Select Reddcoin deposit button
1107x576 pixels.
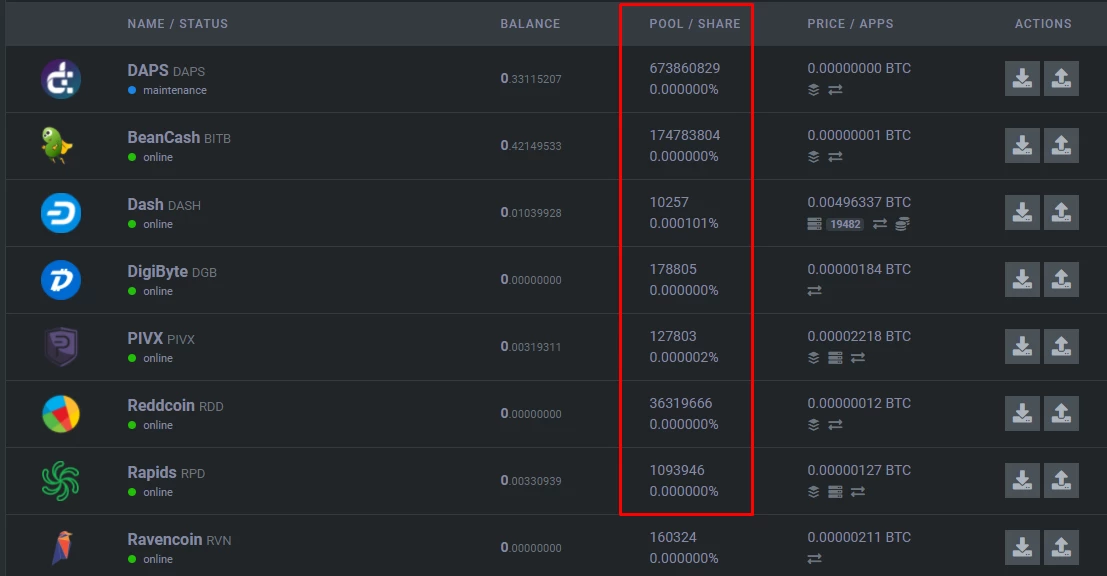[1022, 414]
